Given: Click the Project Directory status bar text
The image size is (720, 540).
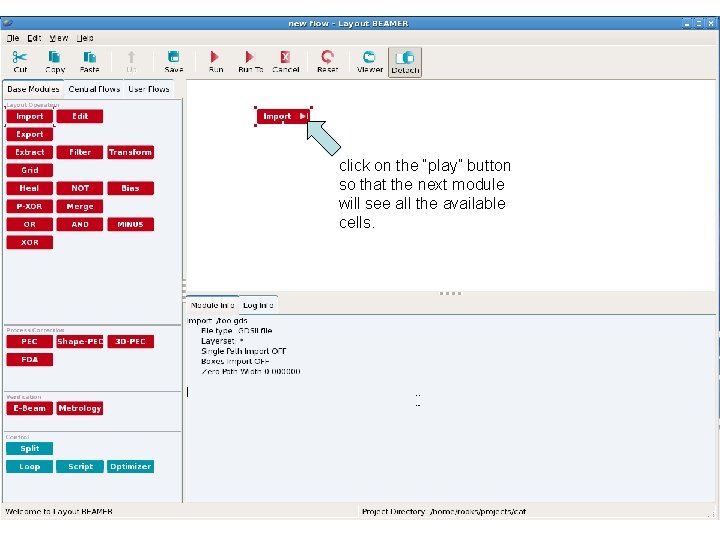Looking at the screenshot, I should coord(444,512).
